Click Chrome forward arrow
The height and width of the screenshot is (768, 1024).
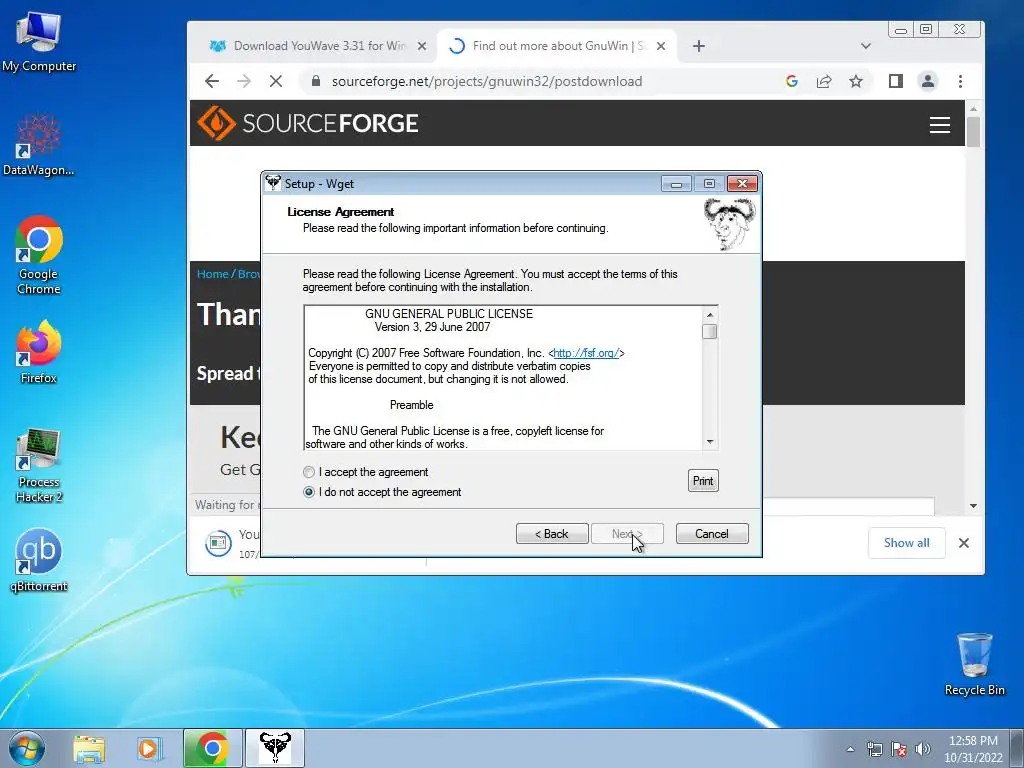point(244,81)
